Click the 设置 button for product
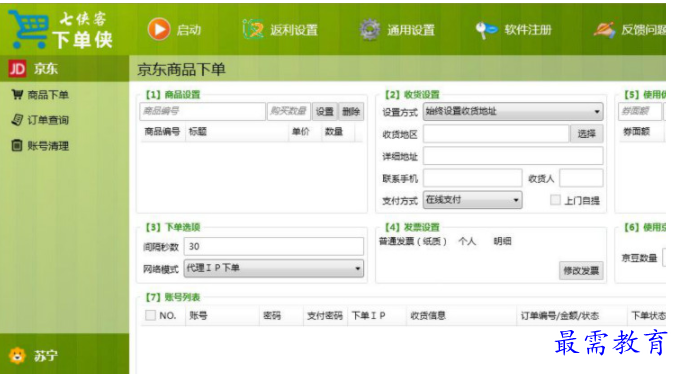 click(x=325, y=112)
